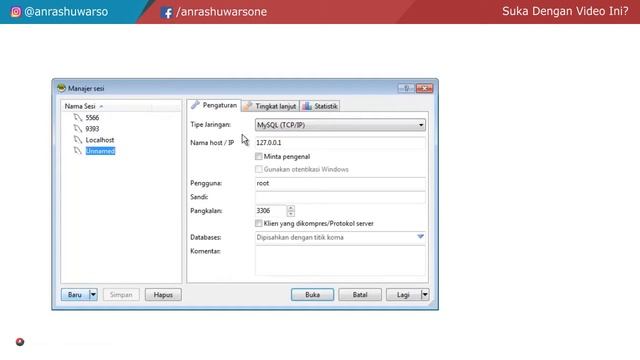
Task: Click the Nama host / IP field
Action: click(340, 143)
